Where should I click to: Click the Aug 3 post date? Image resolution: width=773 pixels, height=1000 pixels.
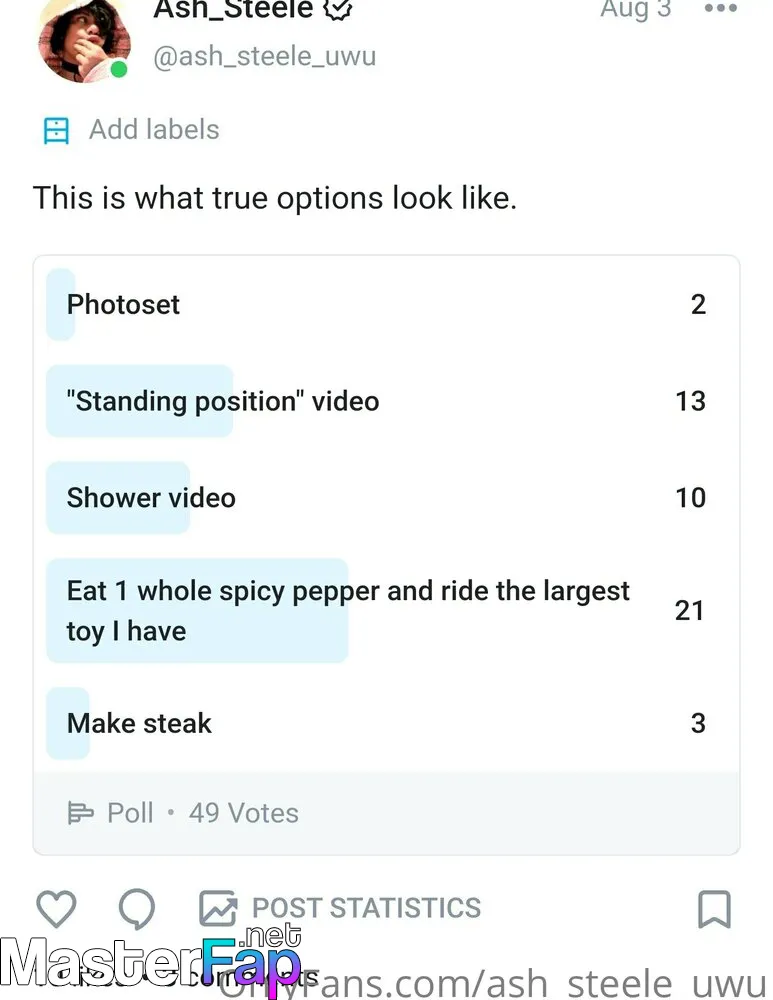click(x=636, y=9)
